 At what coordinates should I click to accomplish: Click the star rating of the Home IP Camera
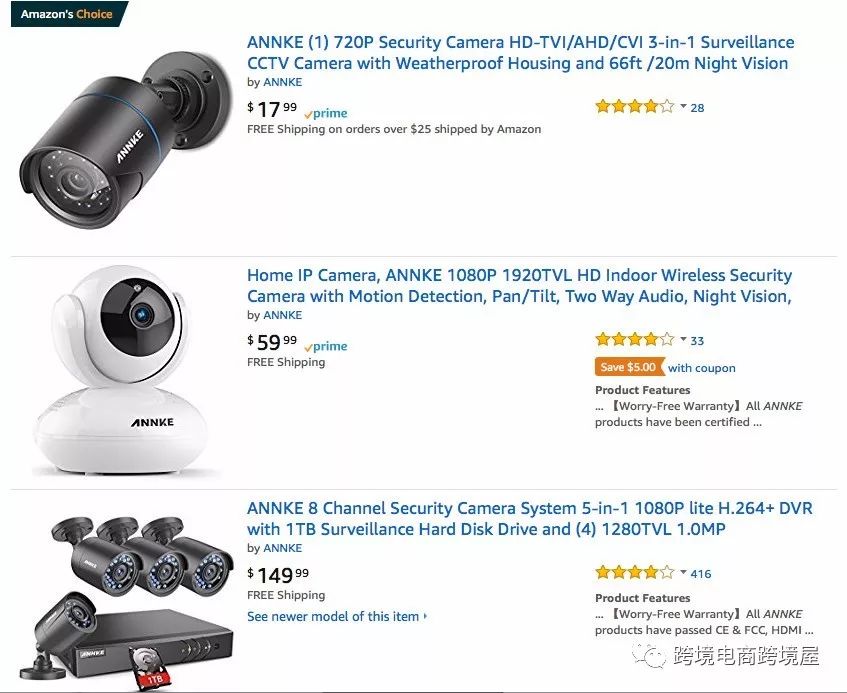tap(635, 340)
